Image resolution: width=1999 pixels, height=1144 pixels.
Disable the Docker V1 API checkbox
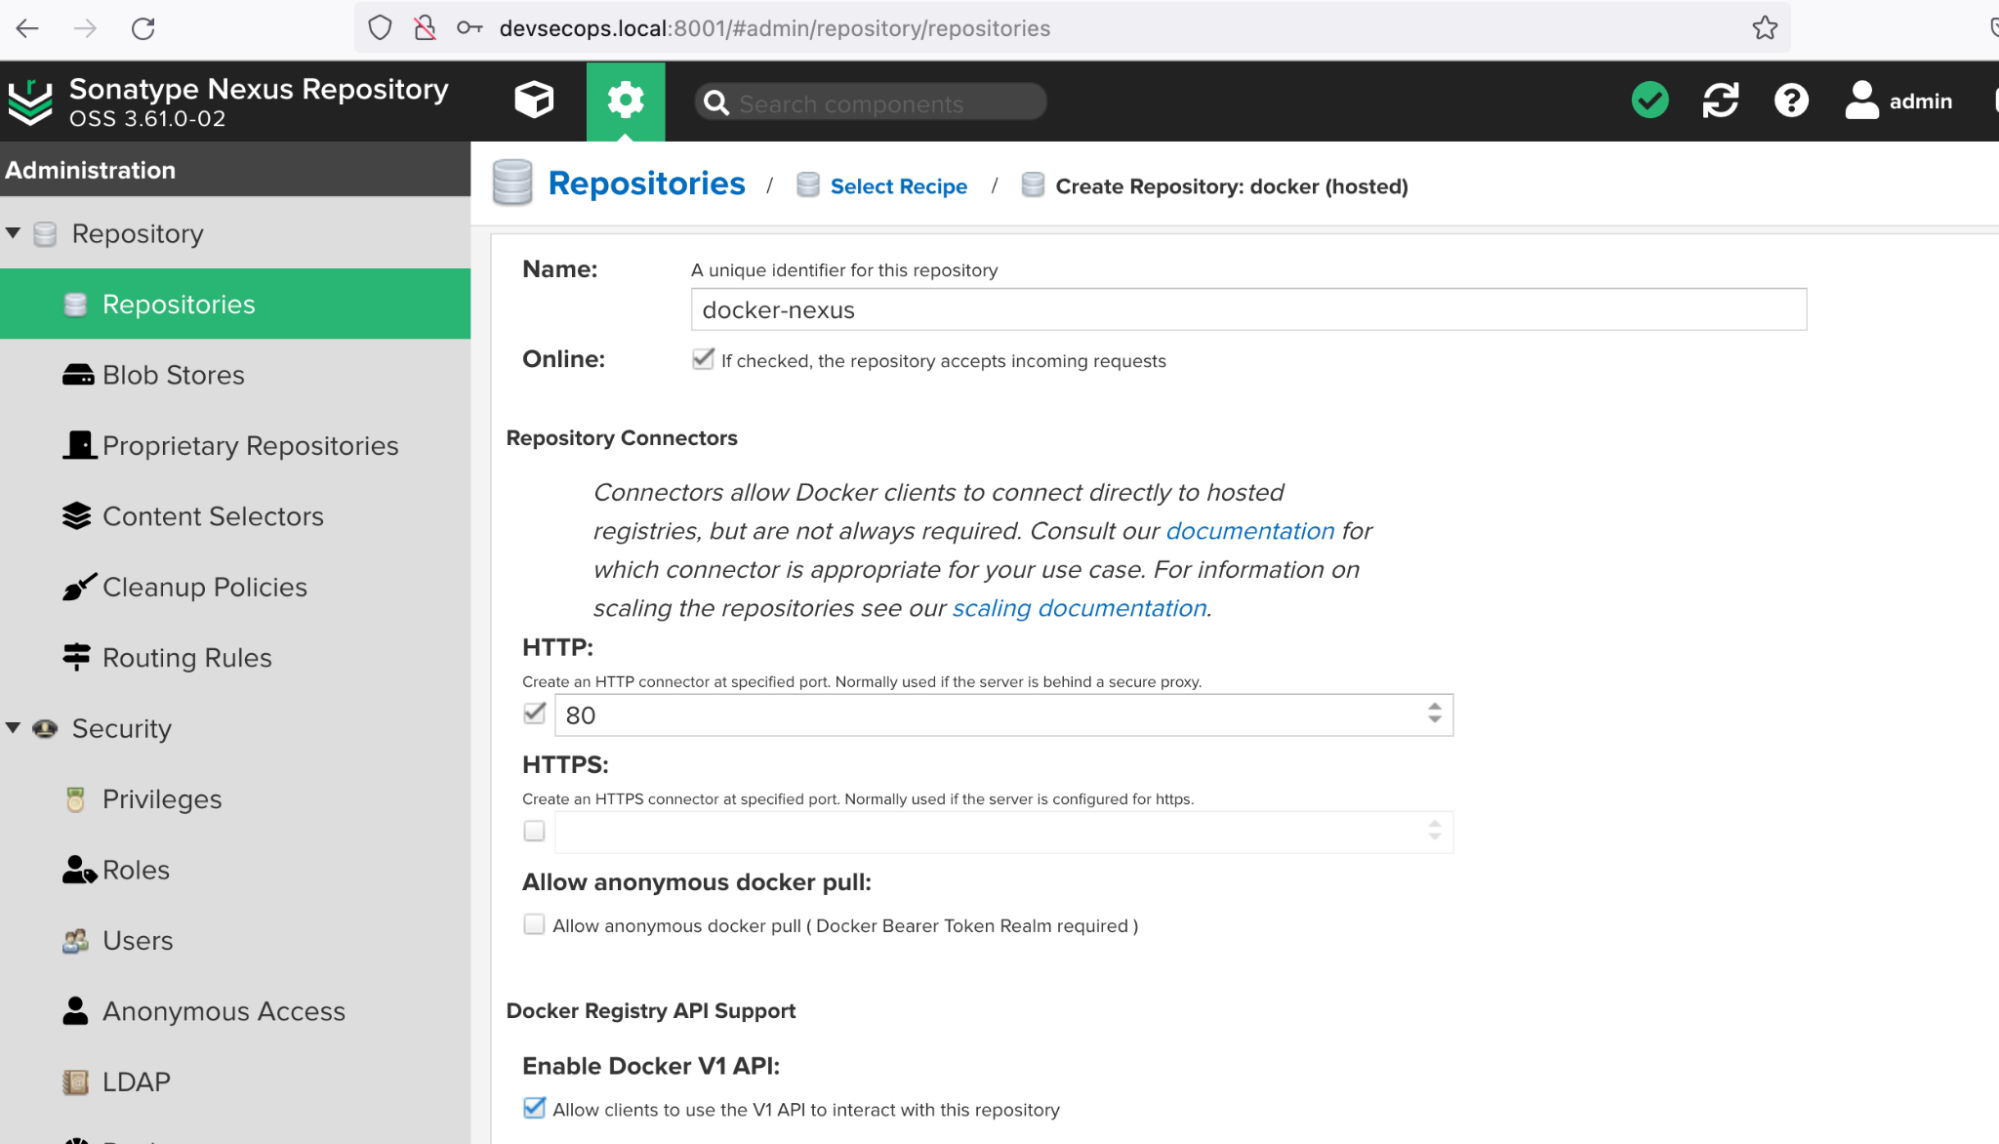(x=534, y=1108)
